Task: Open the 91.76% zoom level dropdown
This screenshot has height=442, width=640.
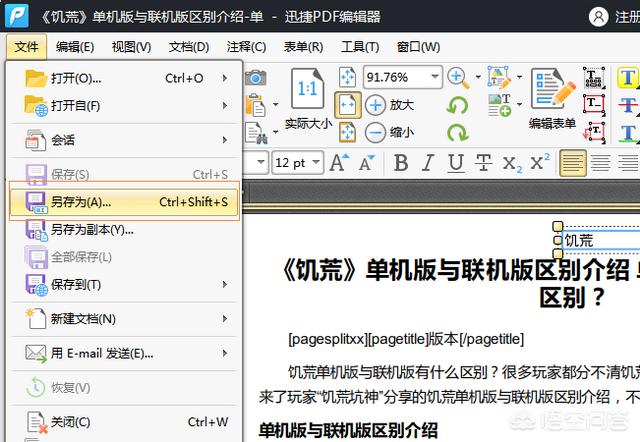Action: (435, 77)
